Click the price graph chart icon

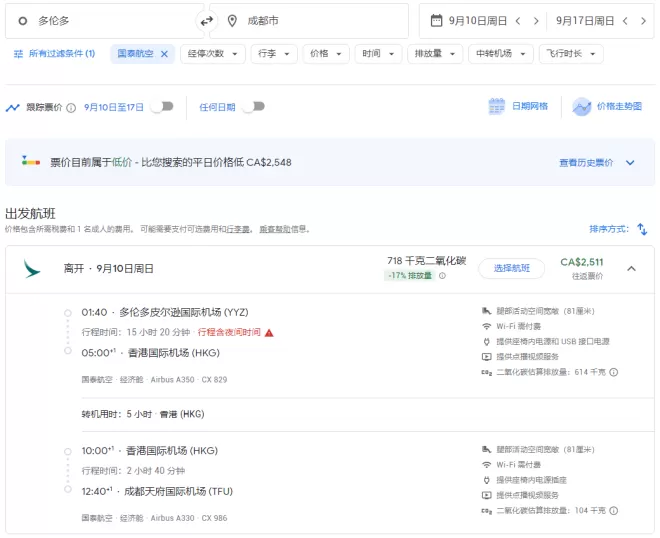pyautogui.click(x=582, y=107)
